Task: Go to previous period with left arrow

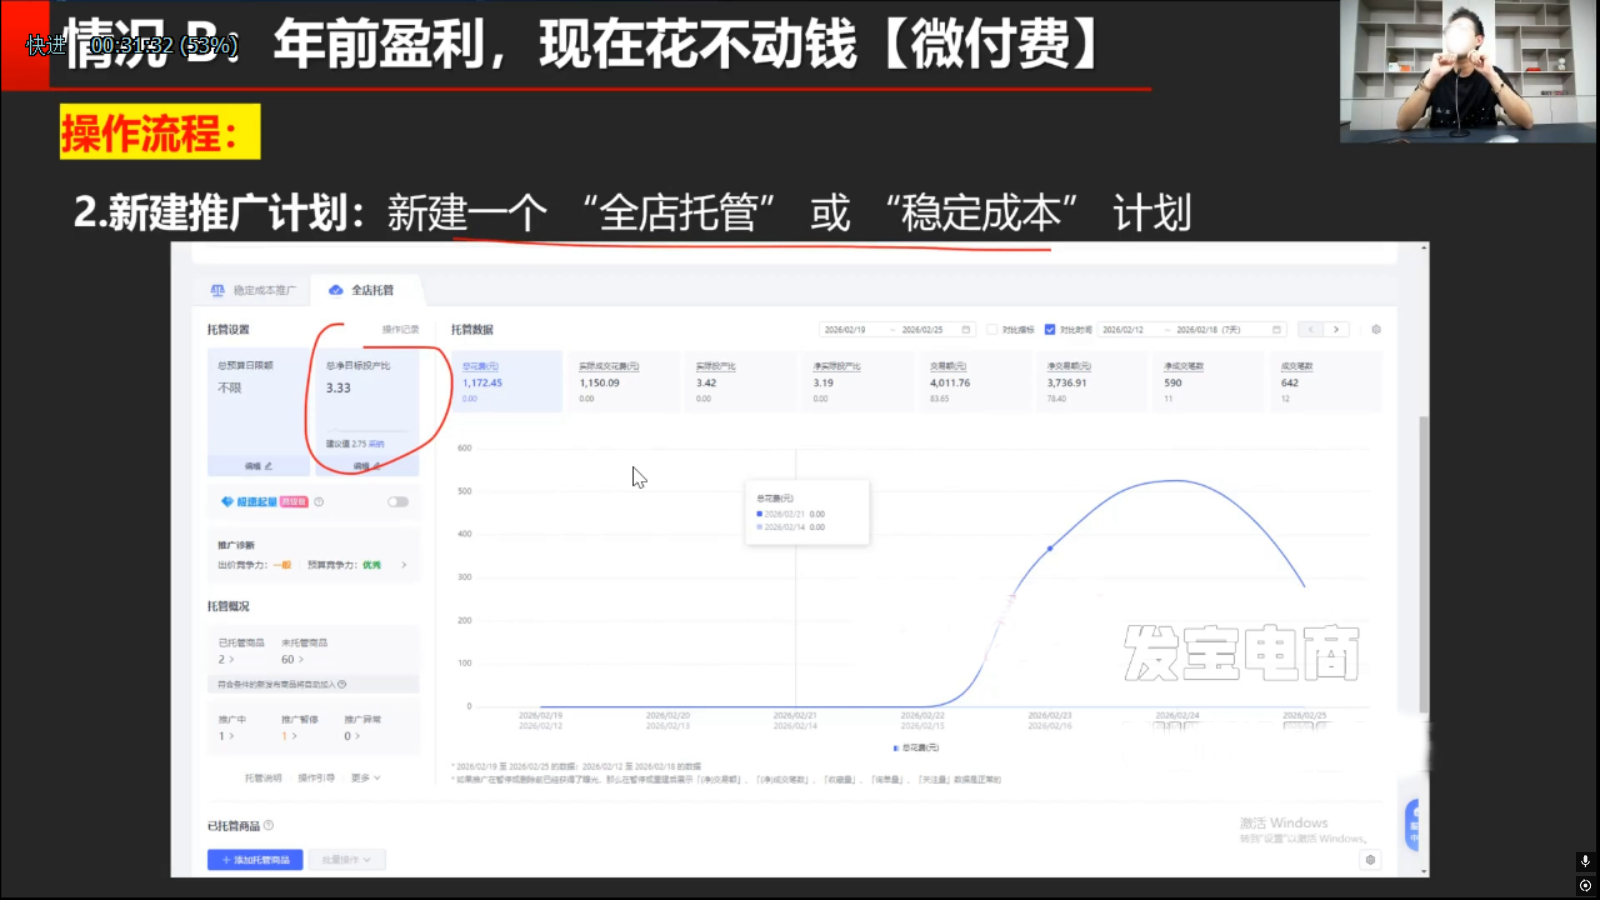Action: point(1310,330)
